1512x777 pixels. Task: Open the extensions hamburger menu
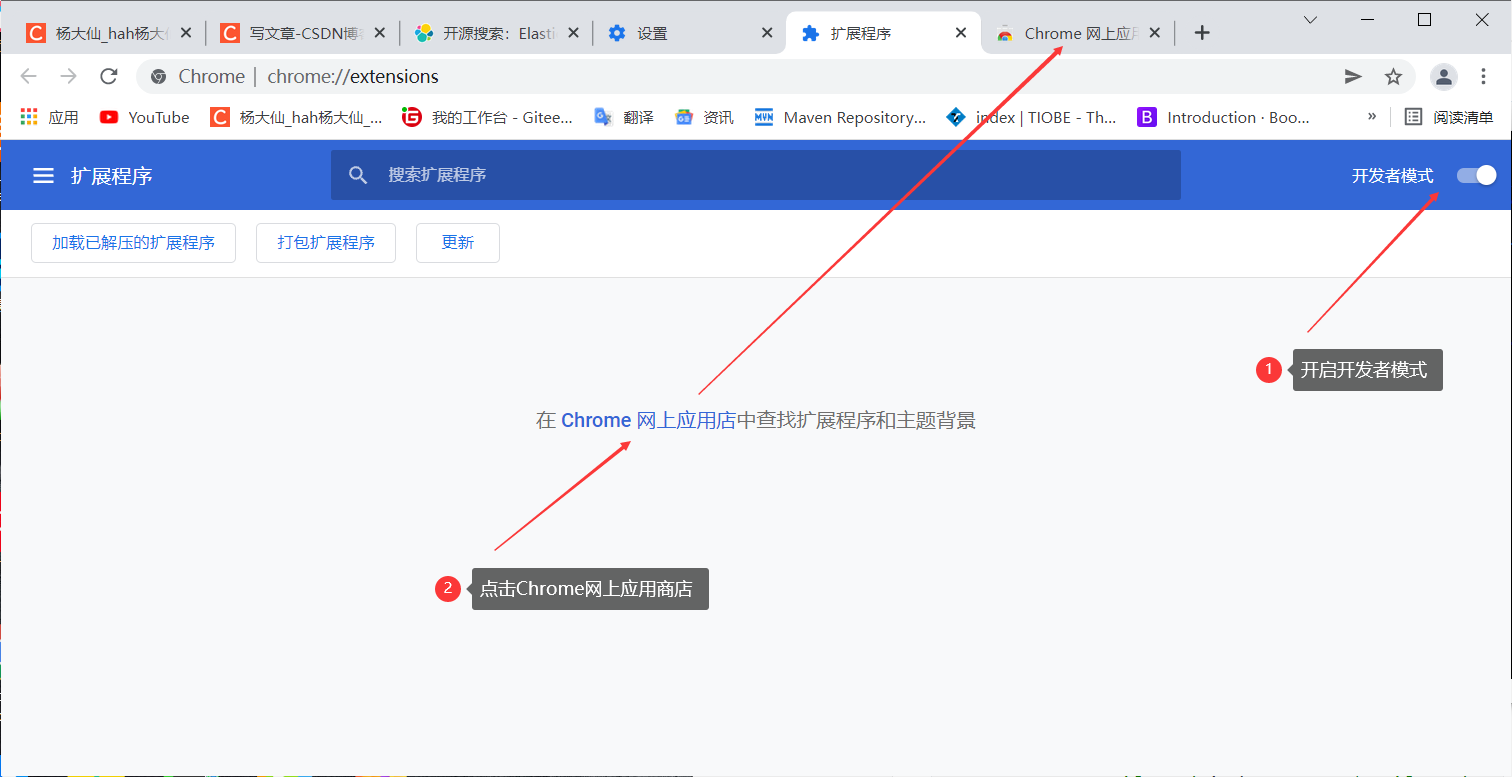43,176
